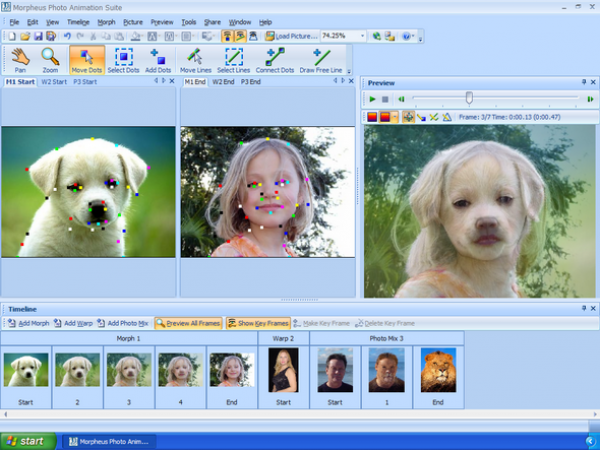Select the Draw Free Line tool
The height and width of the screenshot is (450, 600).
point(322,60)
